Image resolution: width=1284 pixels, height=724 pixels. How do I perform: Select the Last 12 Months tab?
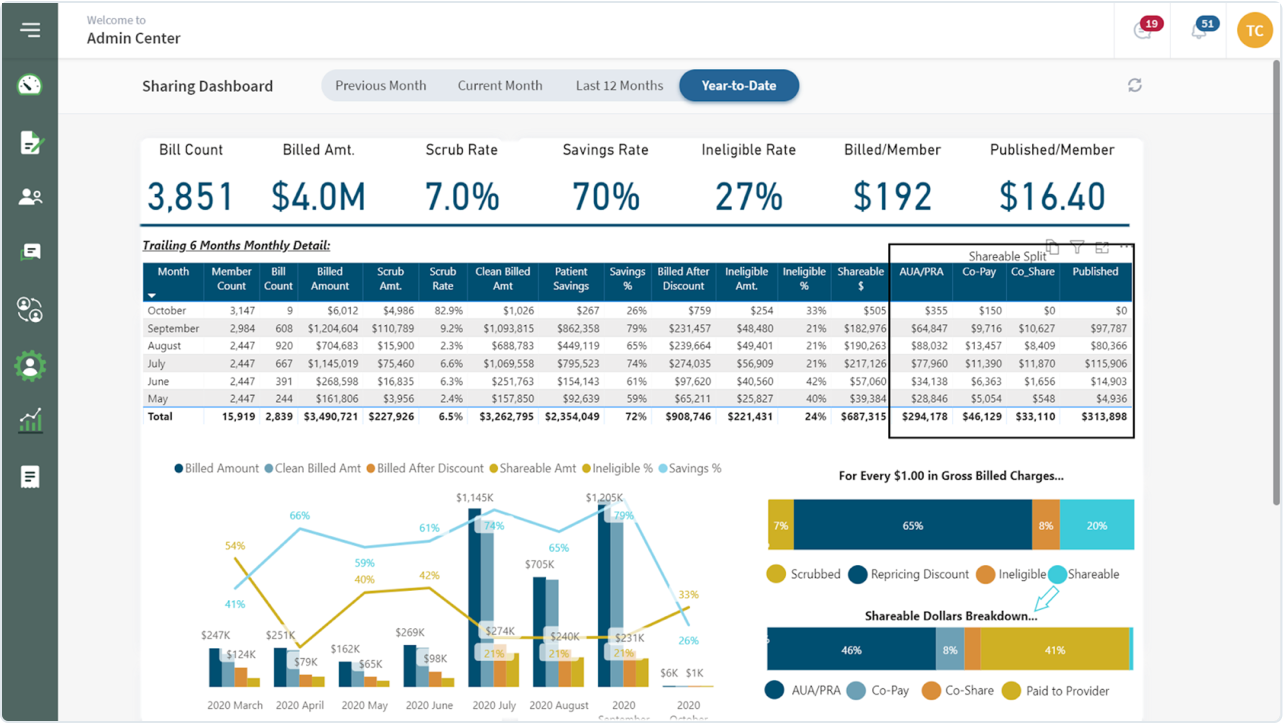(619, 86)
